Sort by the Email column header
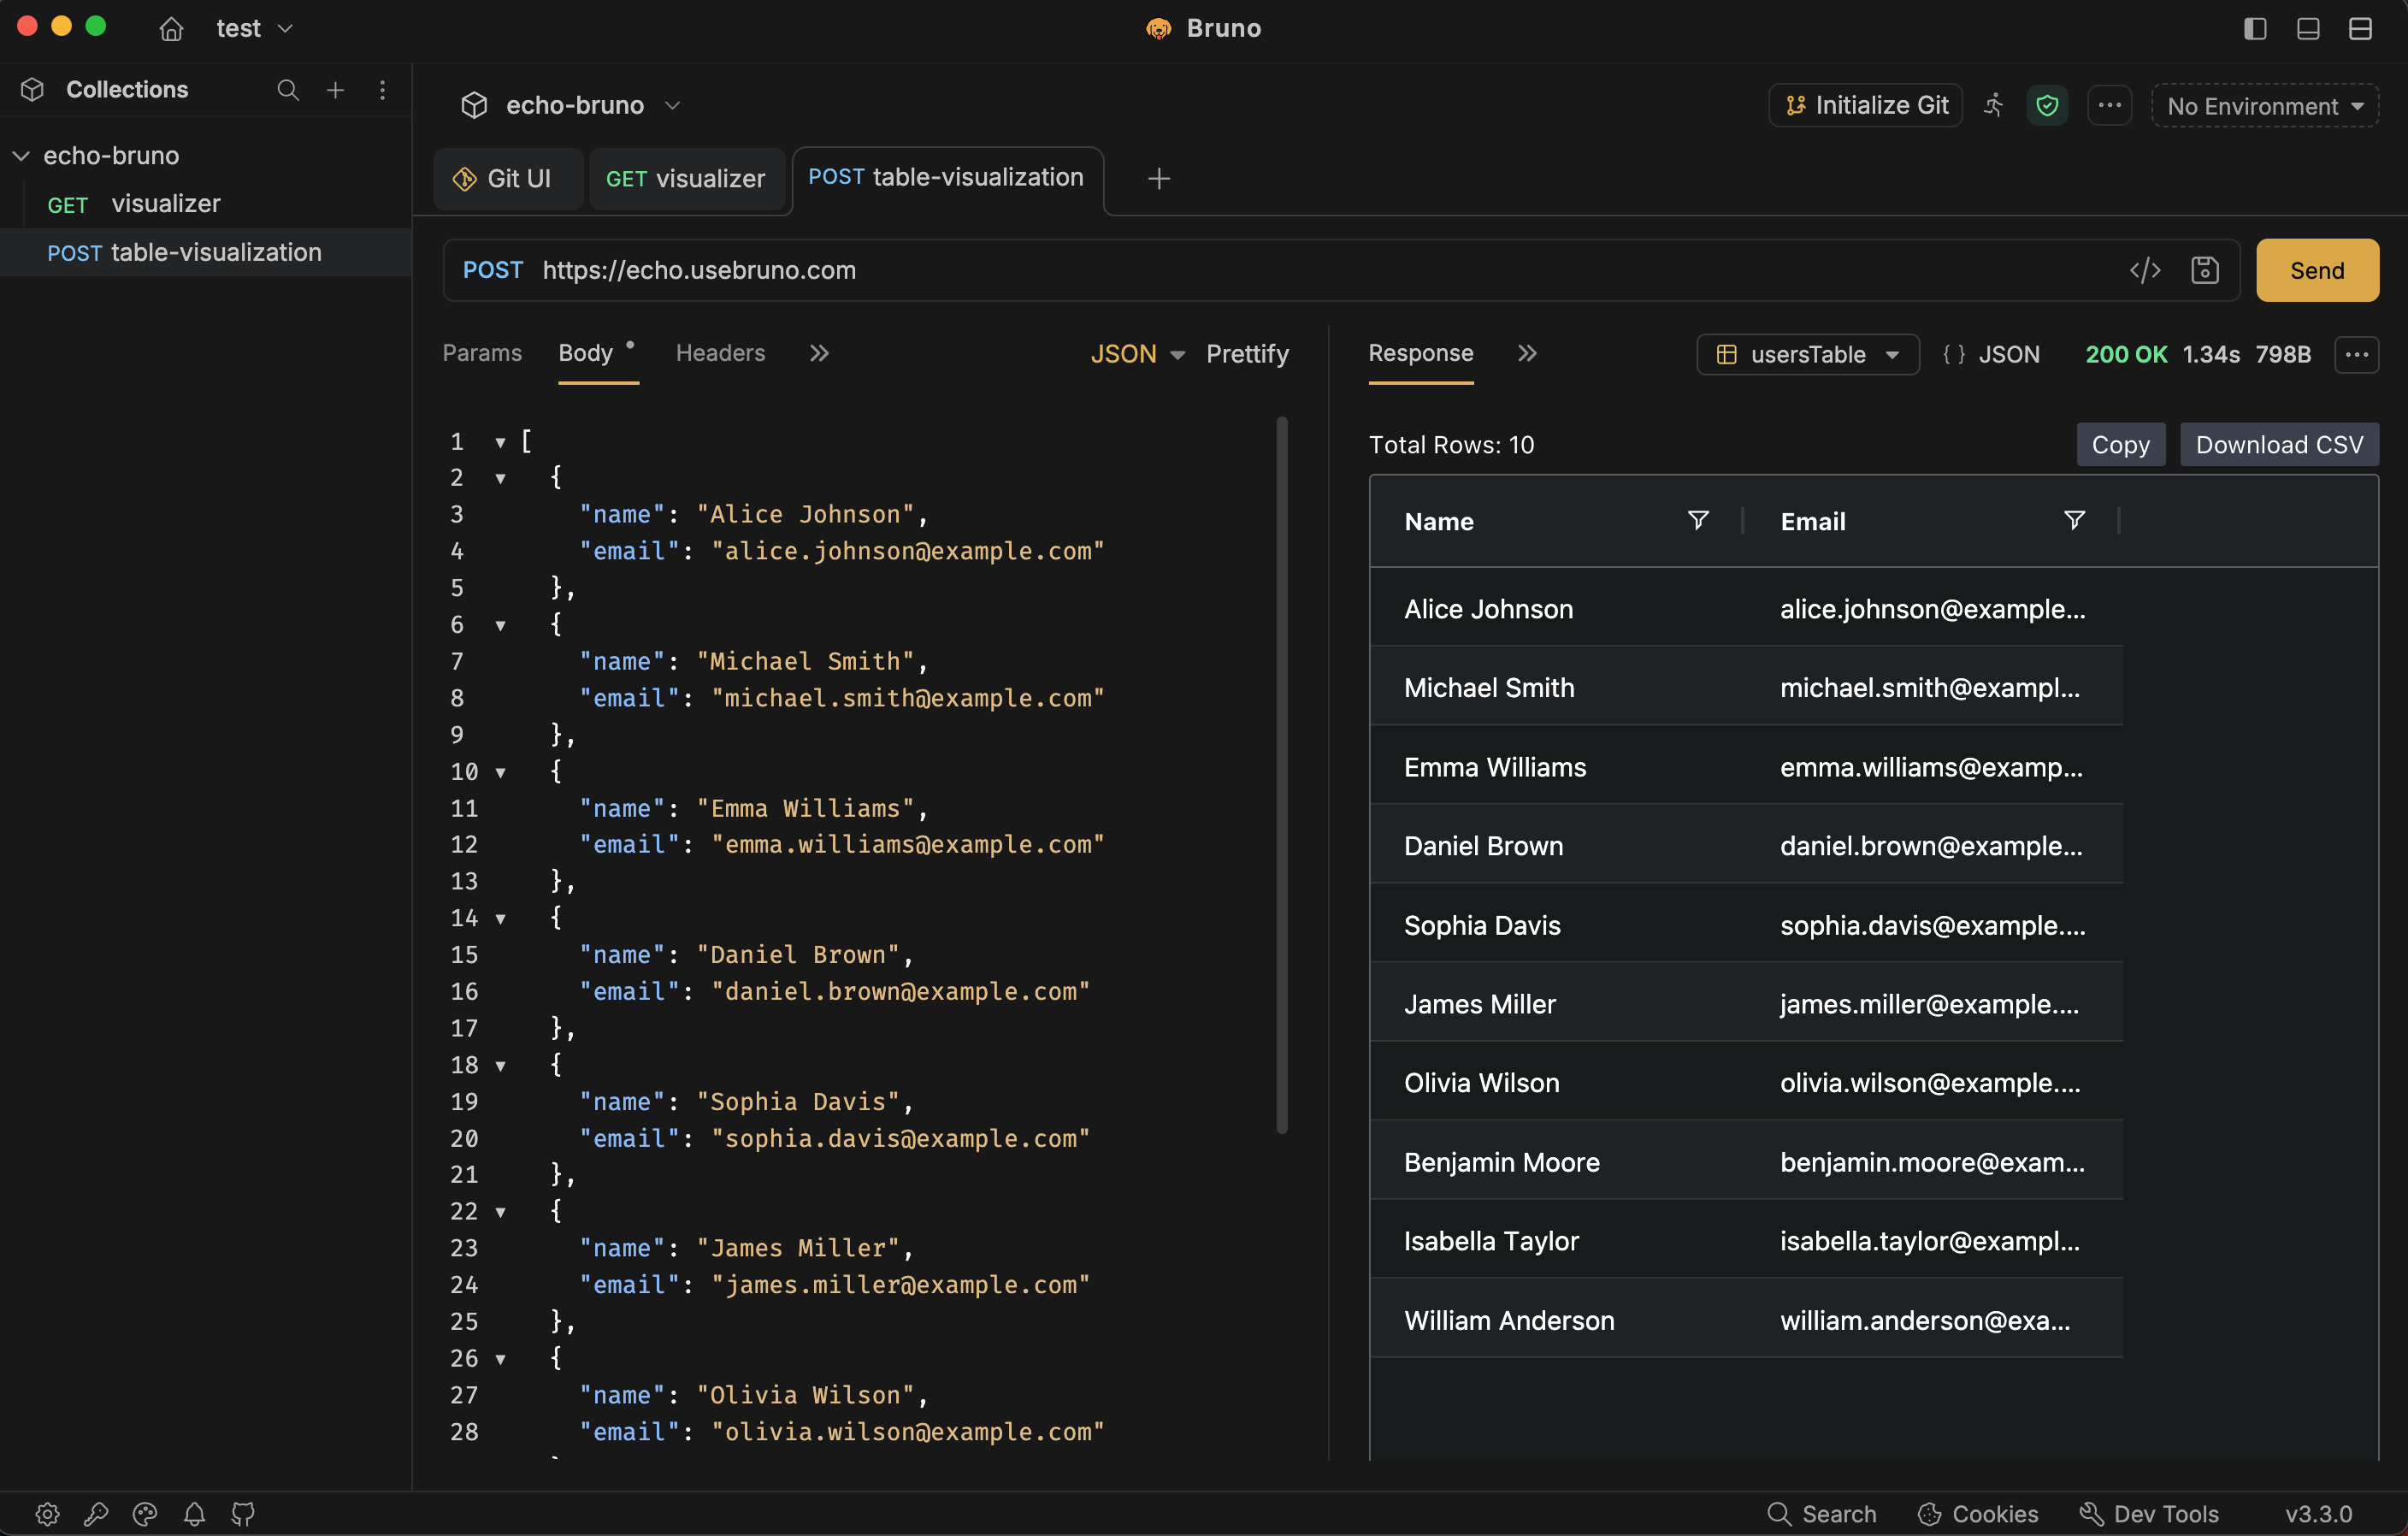The width and height of the screenshot is (2408, 1536). click(x=1813, y=521)
